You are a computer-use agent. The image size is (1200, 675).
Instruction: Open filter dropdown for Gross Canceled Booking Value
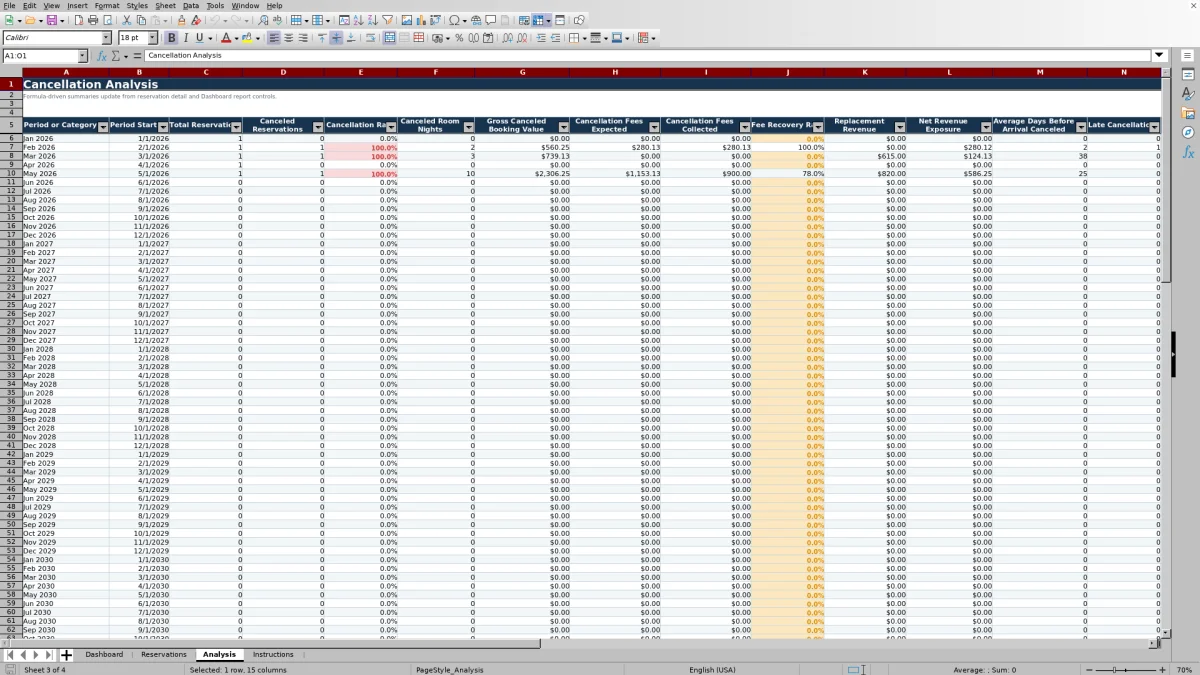coord(564,127)
